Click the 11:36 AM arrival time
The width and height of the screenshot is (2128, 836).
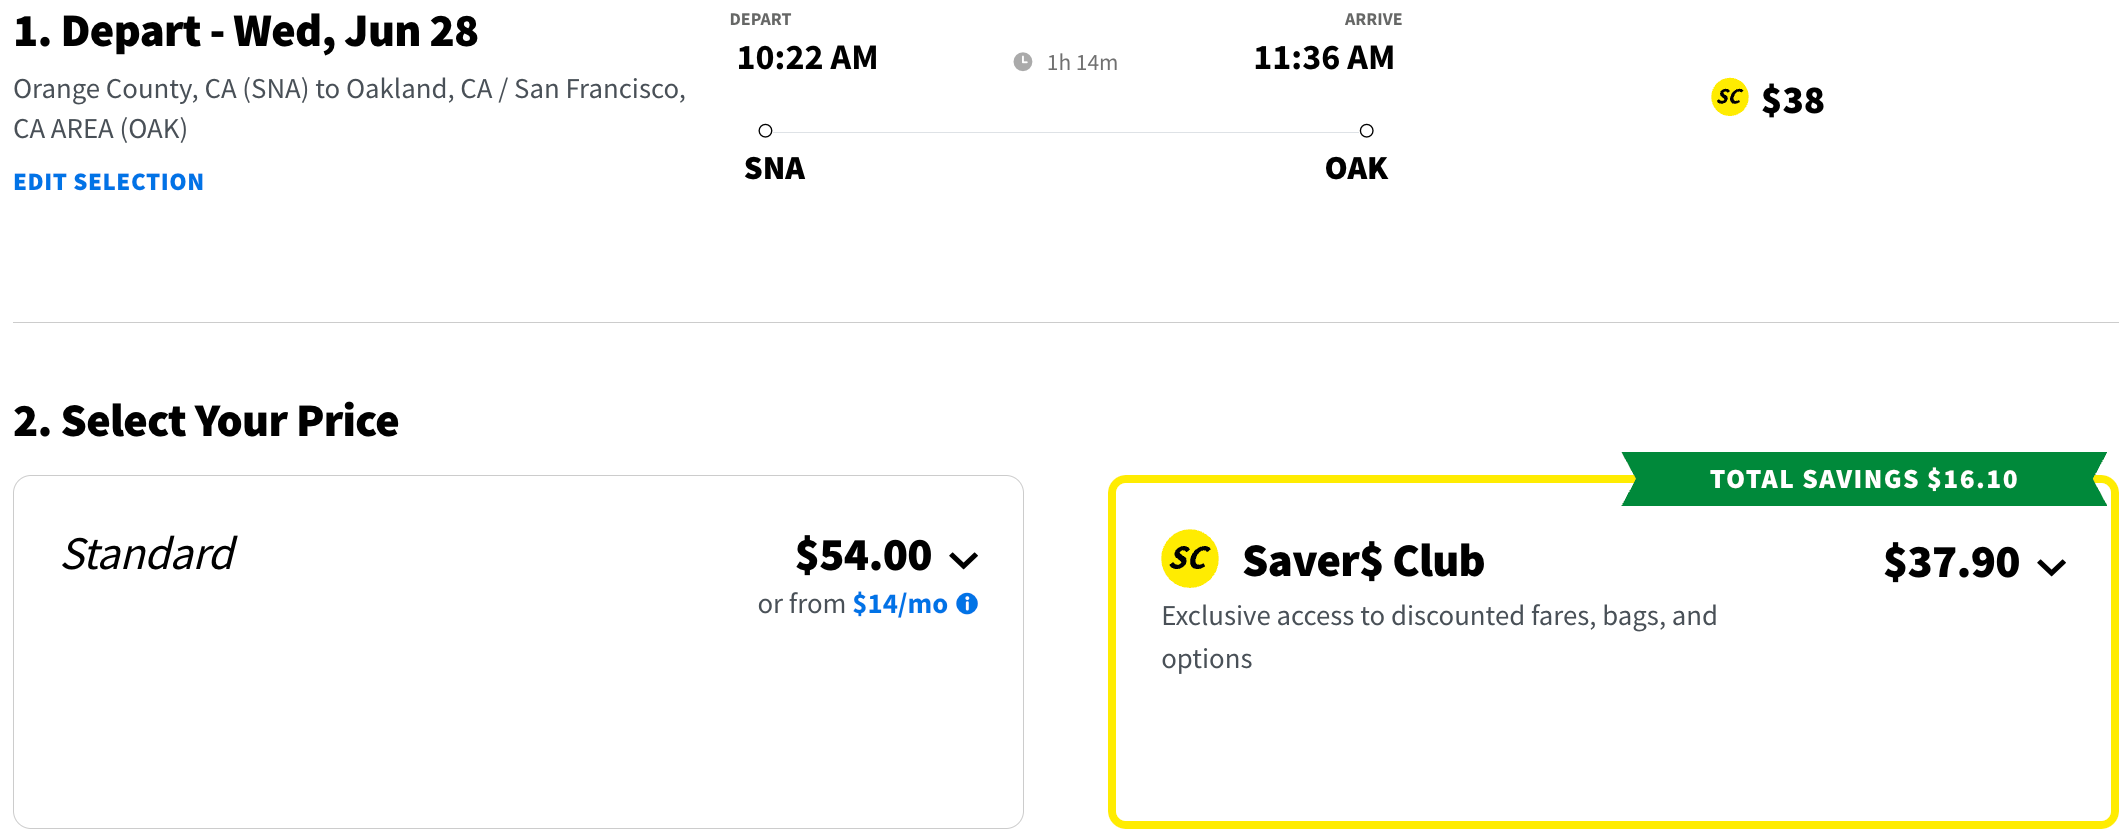click(x=1323, y=58)
